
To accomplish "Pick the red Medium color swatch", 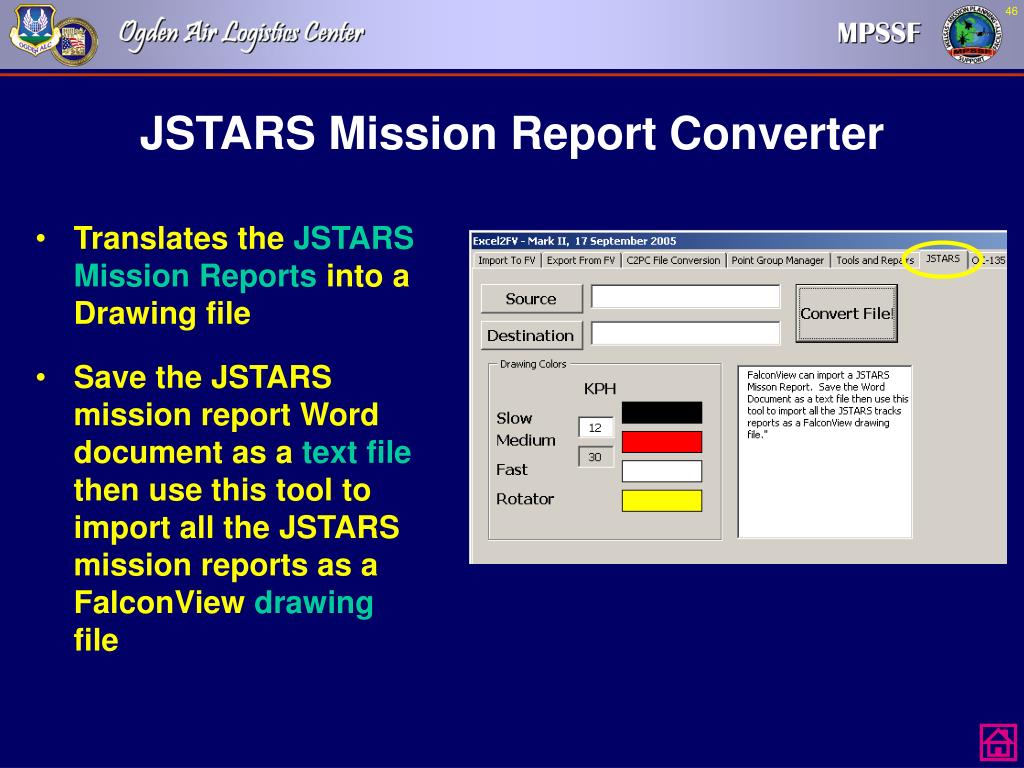I will point(662,442).
